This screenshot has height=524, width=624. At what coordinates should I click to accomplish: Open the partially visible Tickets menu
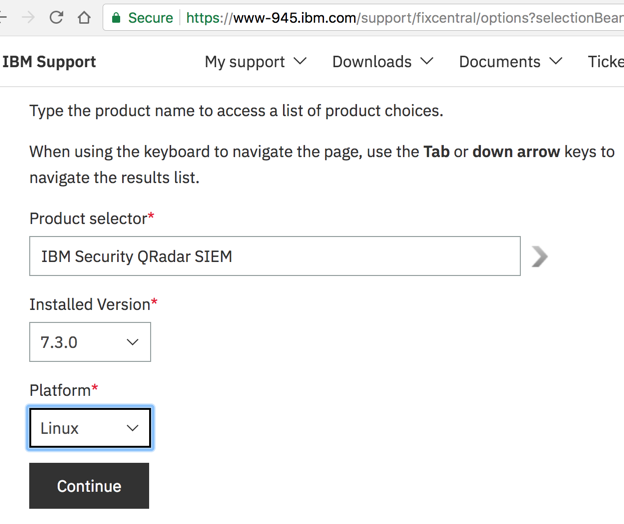pos(606,62)
